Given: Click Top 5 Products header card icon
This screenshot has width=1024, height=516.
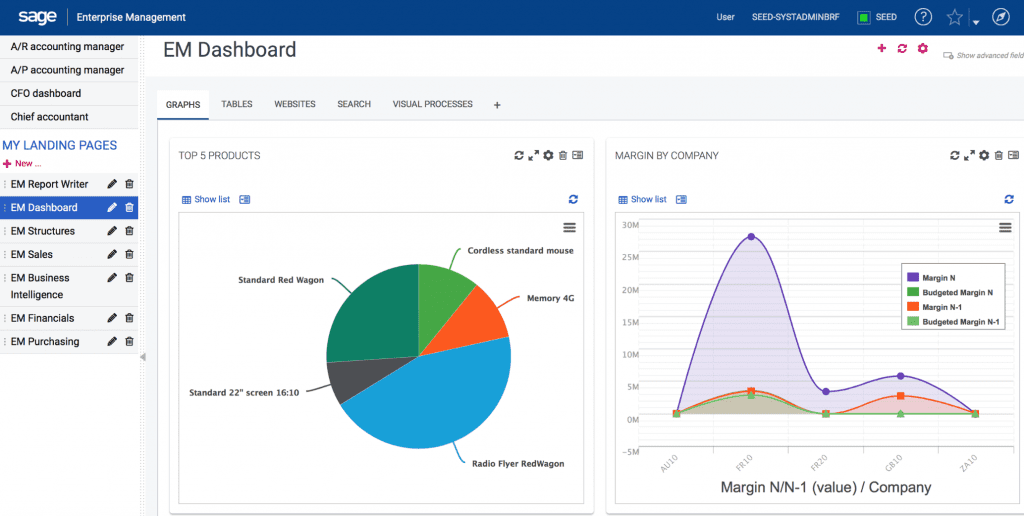Looking at the screenshot, I should click(577, 155).
